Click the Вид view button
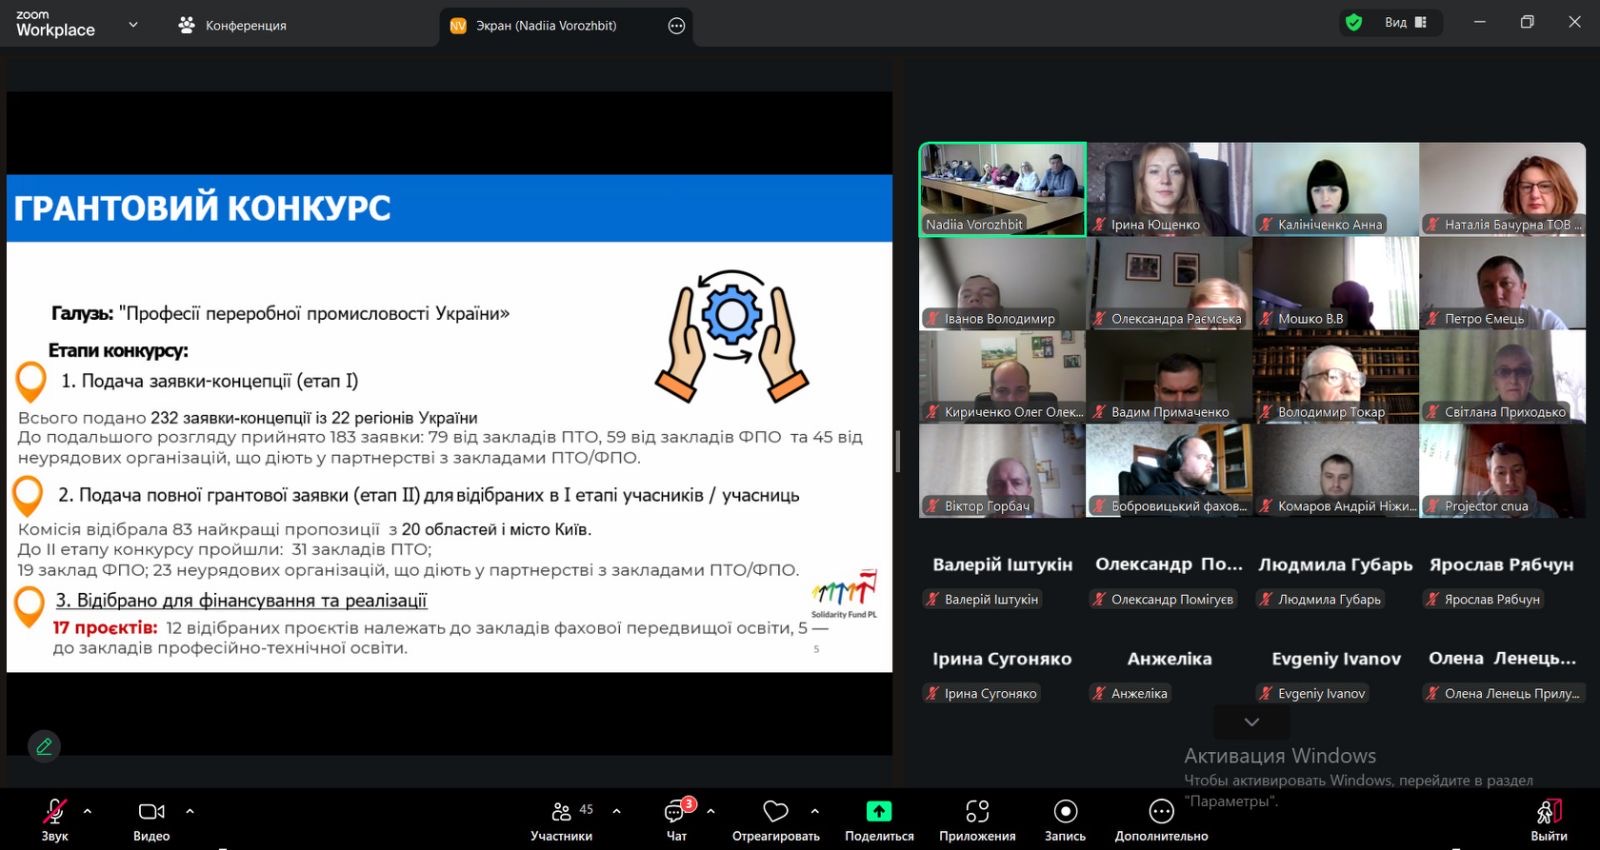The width and height of the screenshot is (1600, 850). point(1405,23)
